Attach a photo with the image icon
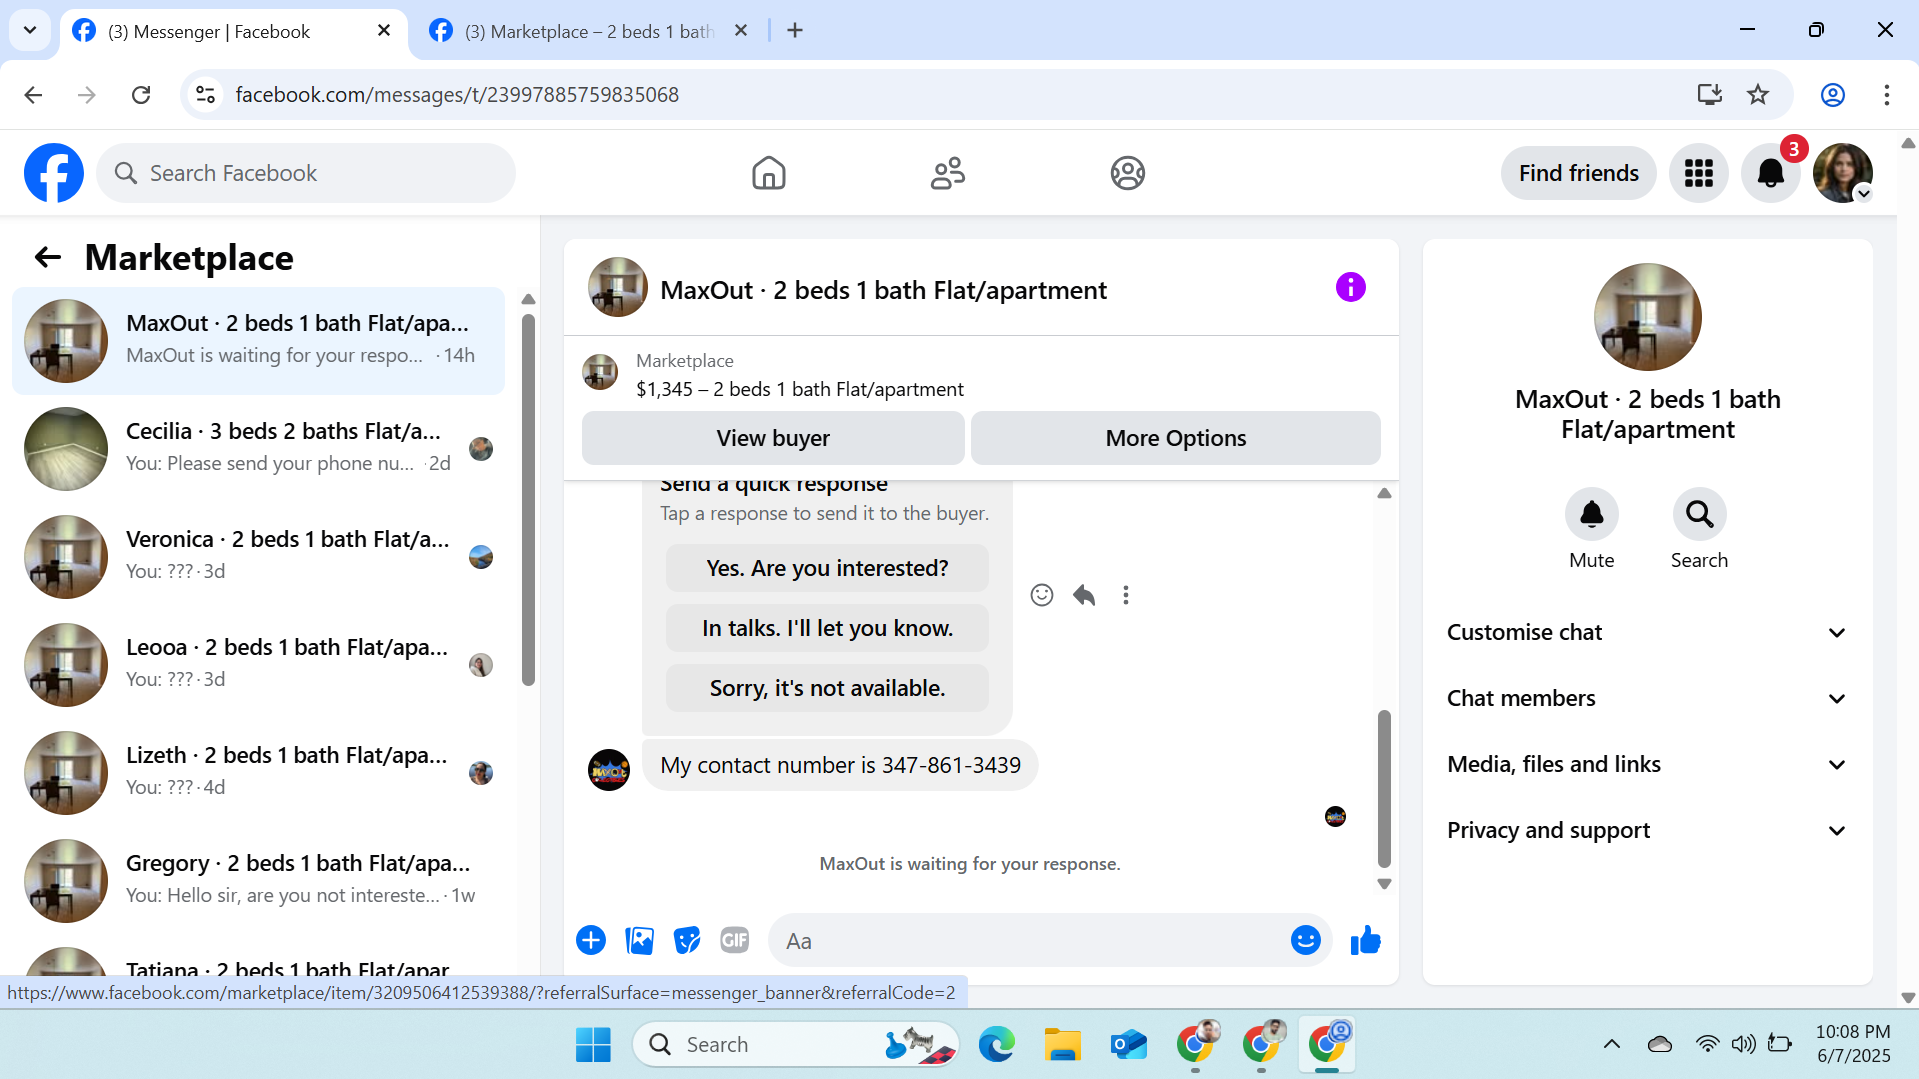The image size is (1919, 1079). (x=639, y=940)
